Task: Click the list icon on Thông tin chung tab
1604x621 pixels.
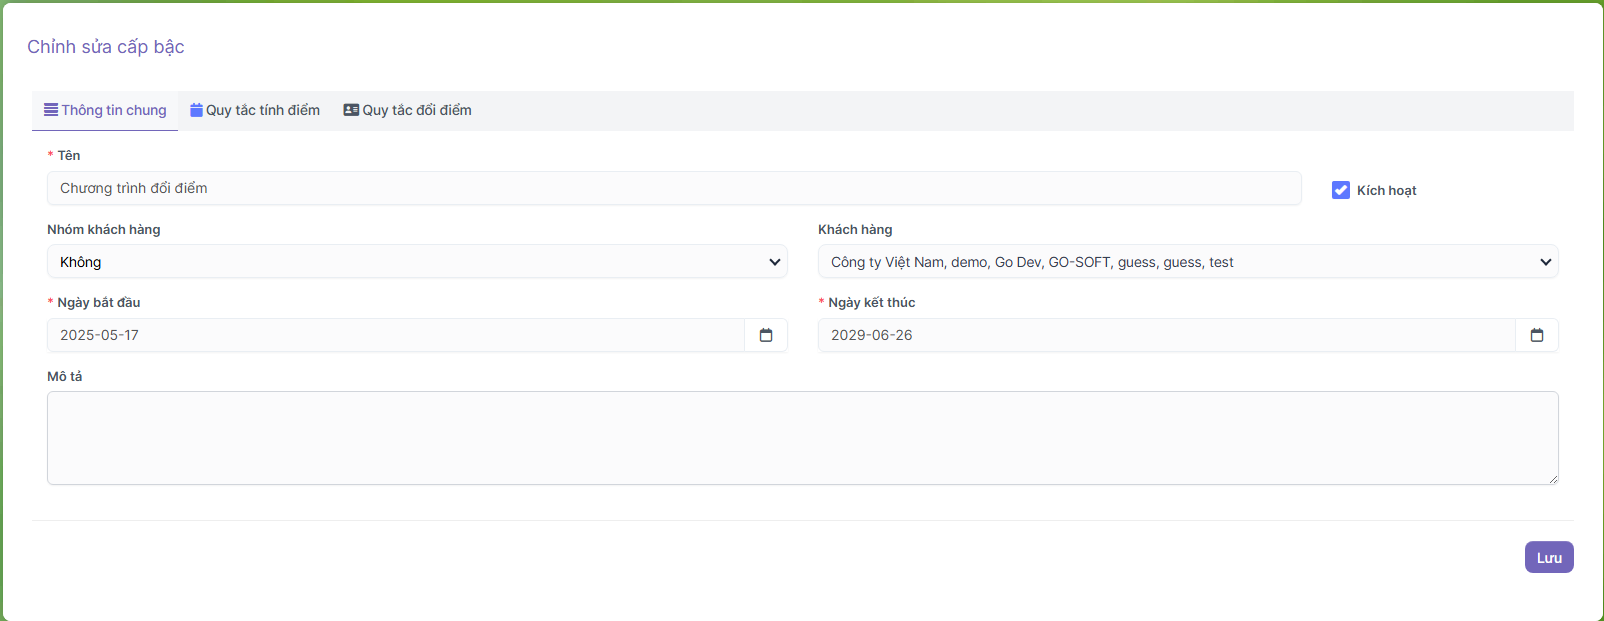Action: (51, 110)
